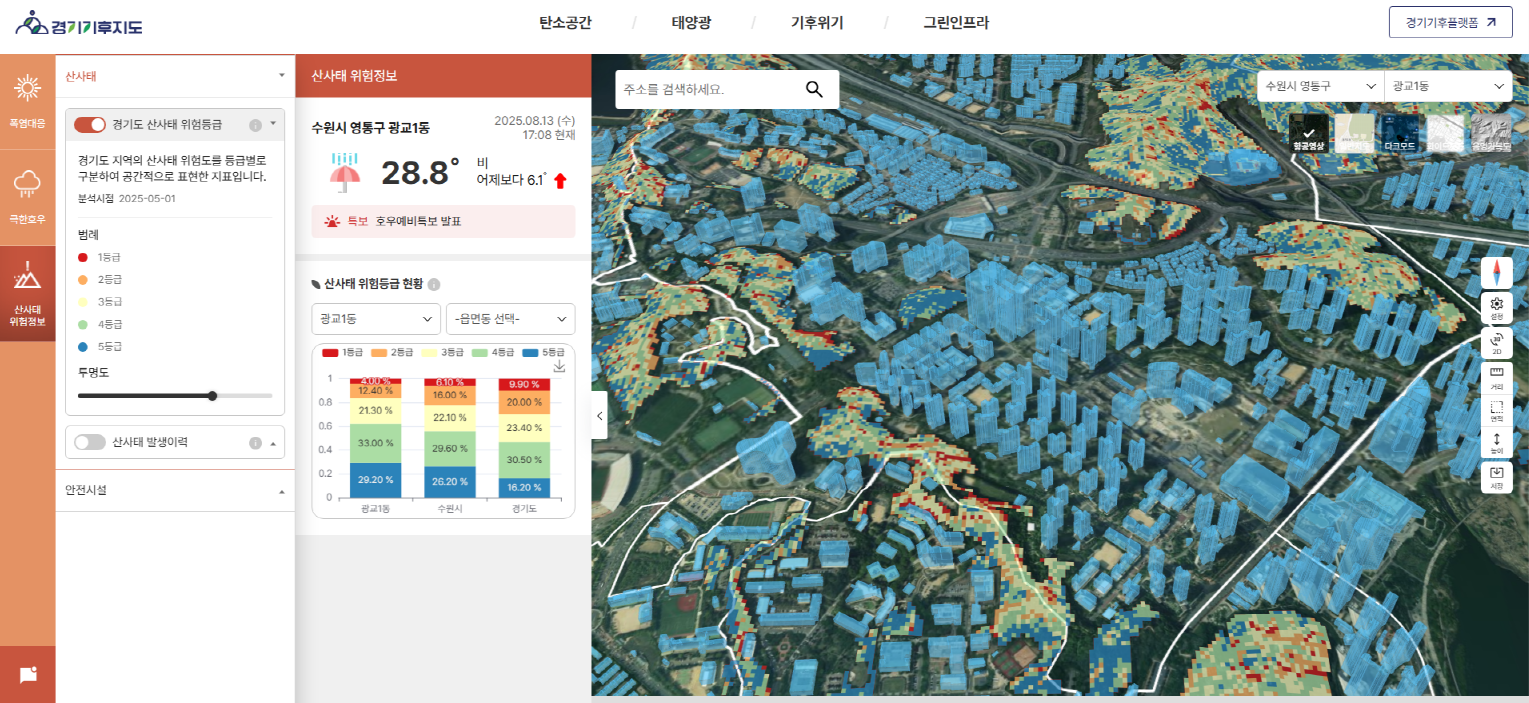Select the 거리 distance measure tool
This screenshot has width=1529, height=703.
click(1497, 377)
